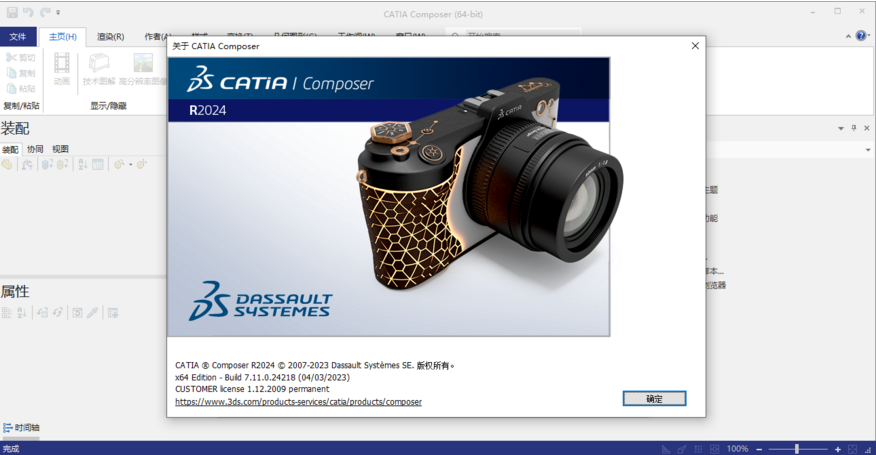Viewport: 876px width, 455px height.
Task: Click the help question mark icon
Action: tap(861, 36)
